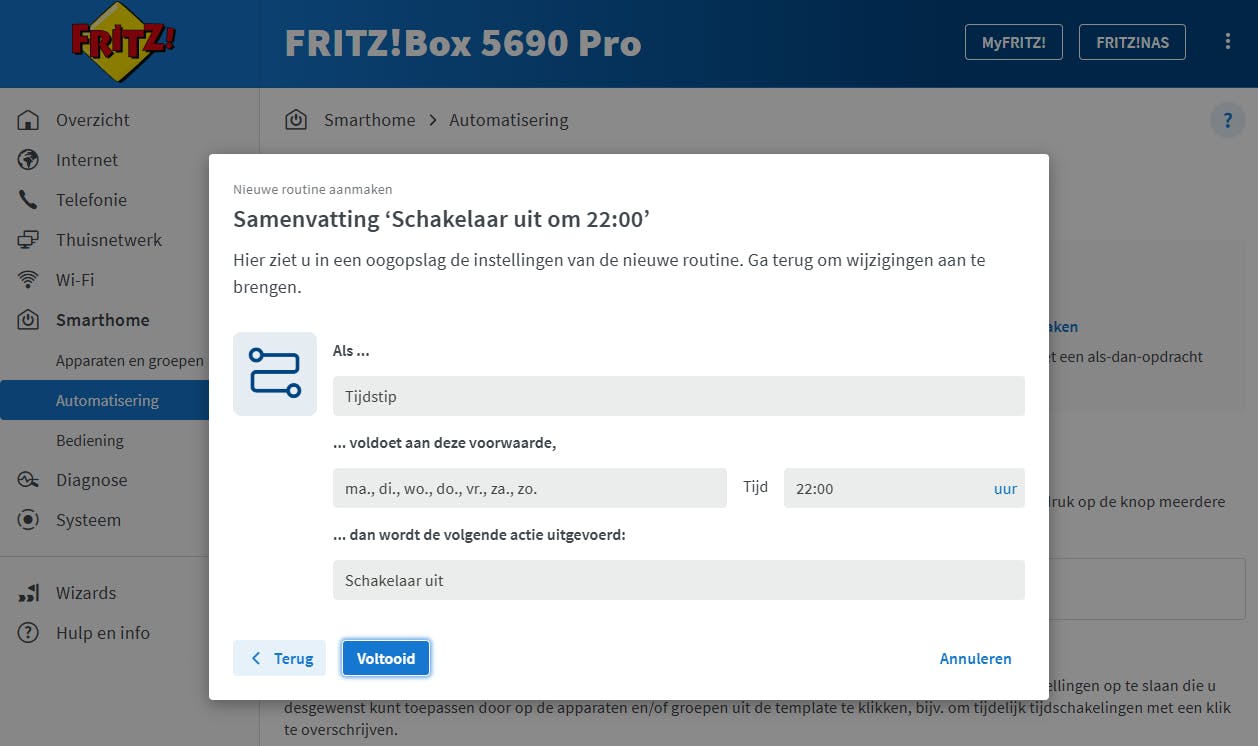Click the 'Tijd' label
The width and height of the screenshot is (1258, 746).
[755, 487]
